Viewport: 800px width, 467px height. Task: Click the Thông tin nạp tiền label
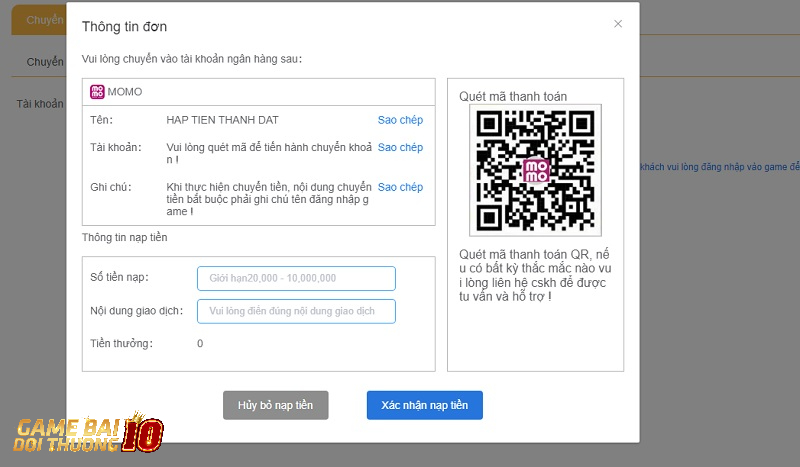[124, 237]
